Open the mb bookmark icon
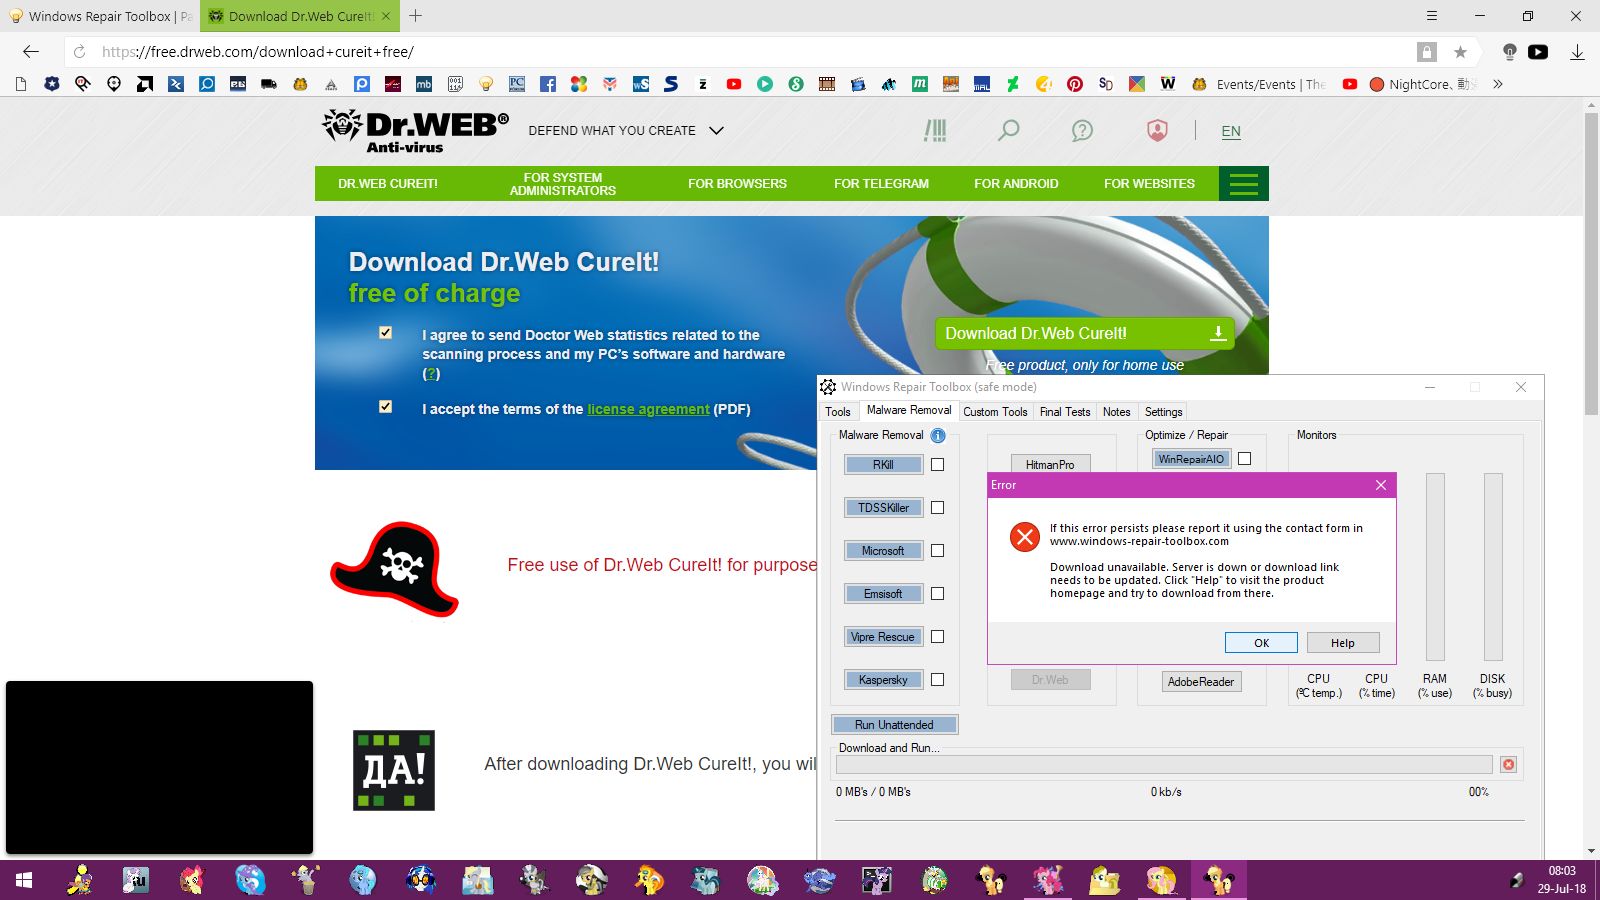The image size is (1600, 900). 424,84
